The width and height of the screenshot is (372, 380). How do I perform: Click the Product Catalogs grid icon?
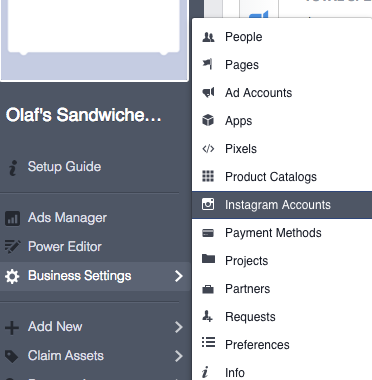208,176
